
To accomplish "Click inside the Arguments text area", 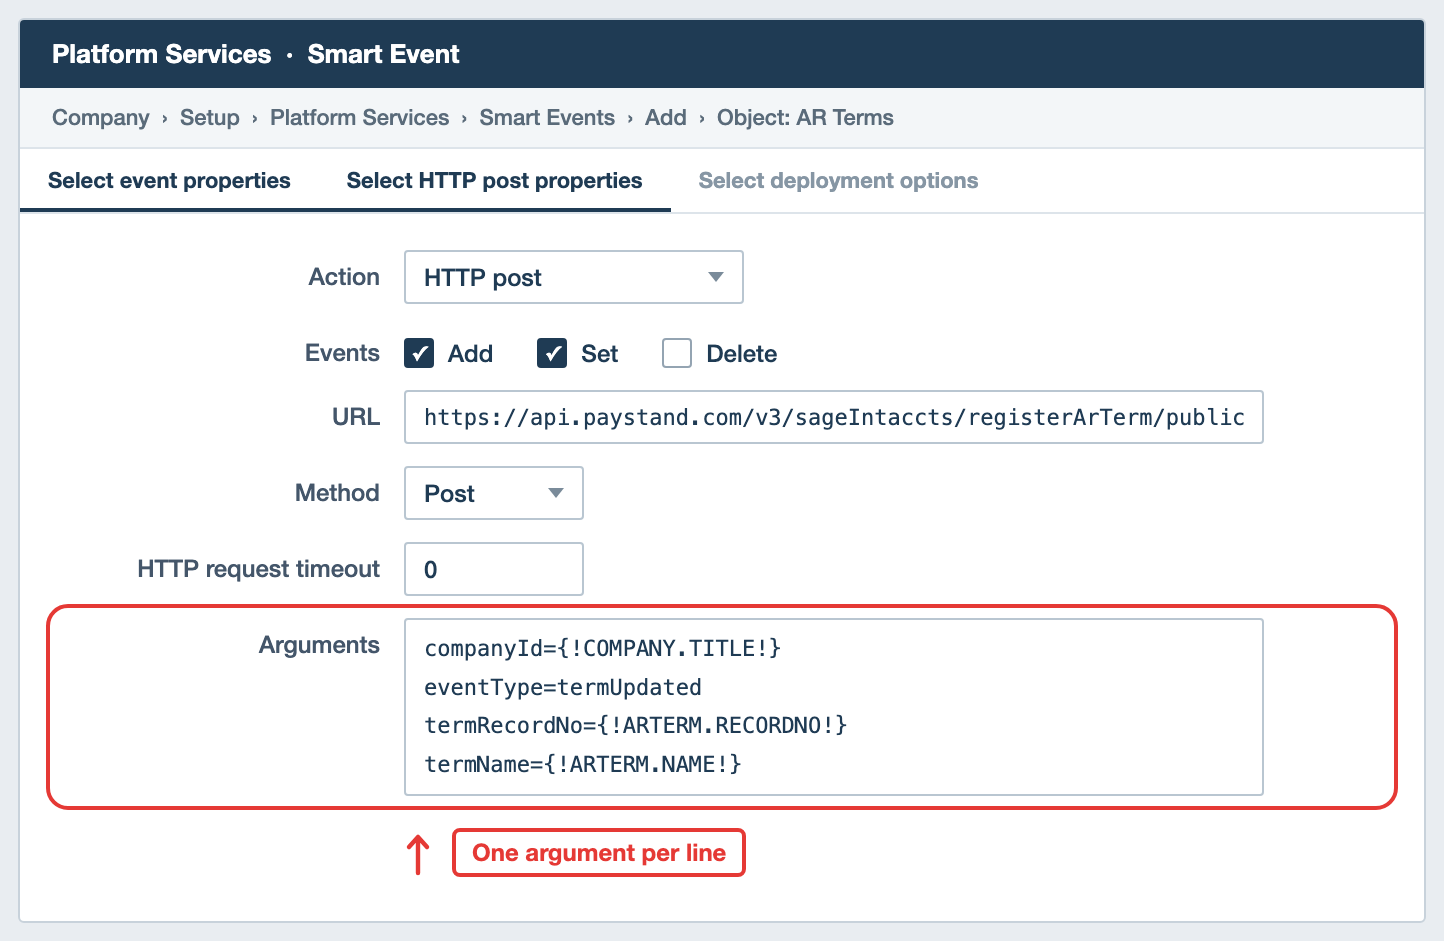I will click(833, 707).
